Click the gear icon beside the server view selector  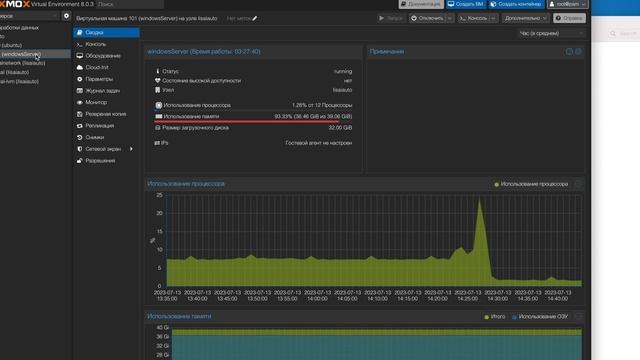[66, 16]
